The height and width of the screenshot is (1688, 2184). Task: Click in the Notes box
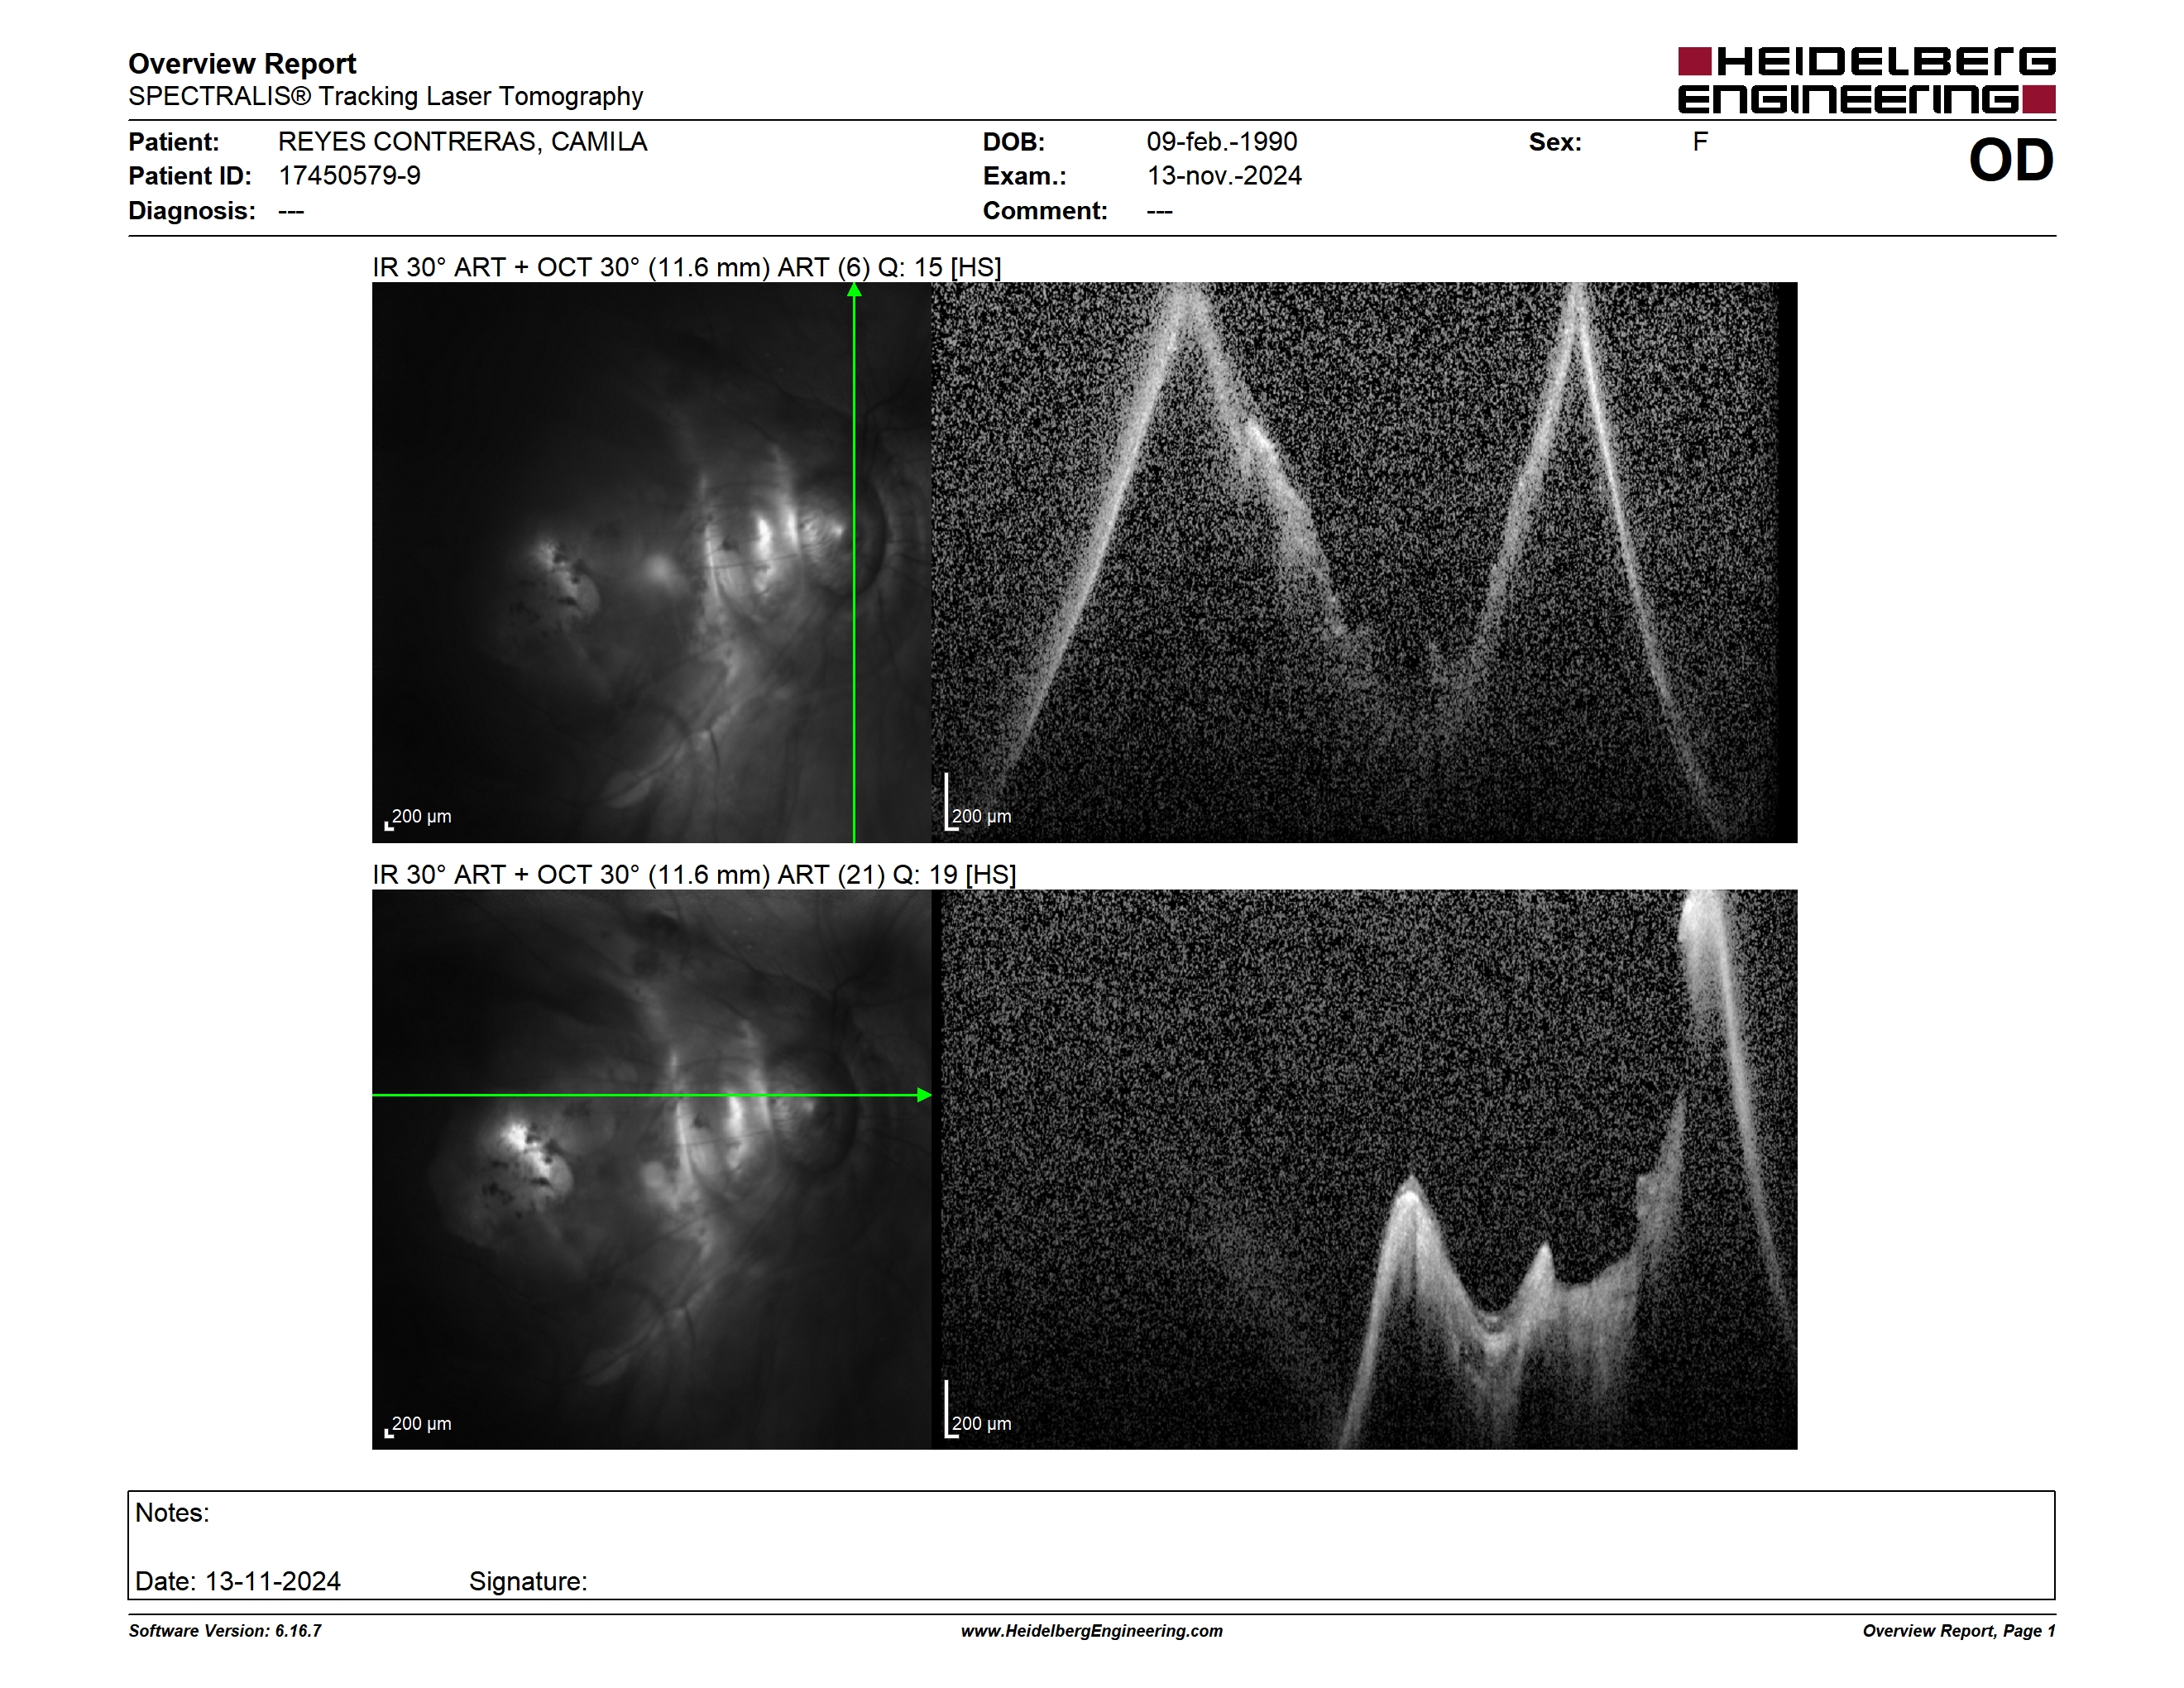click(x=1091, y=1545)
